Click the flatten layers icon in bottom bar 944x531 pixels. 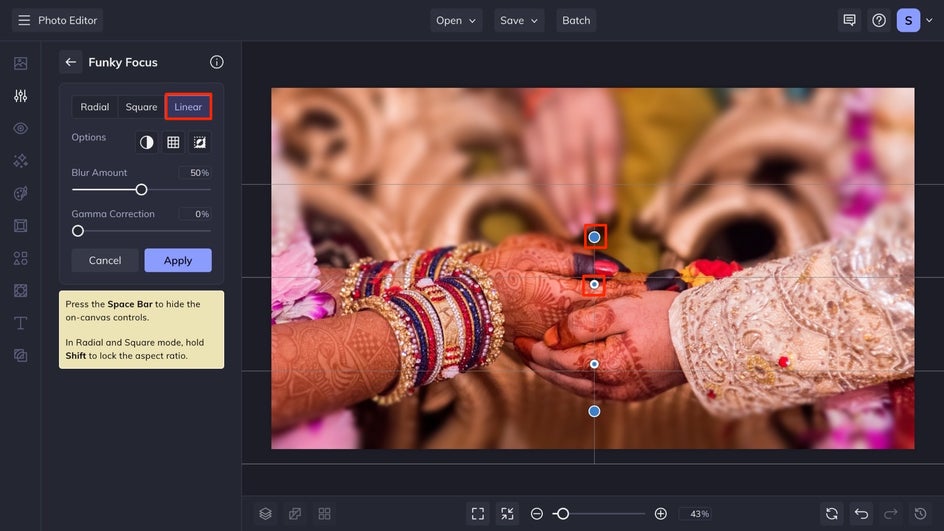tap(295, 514)
